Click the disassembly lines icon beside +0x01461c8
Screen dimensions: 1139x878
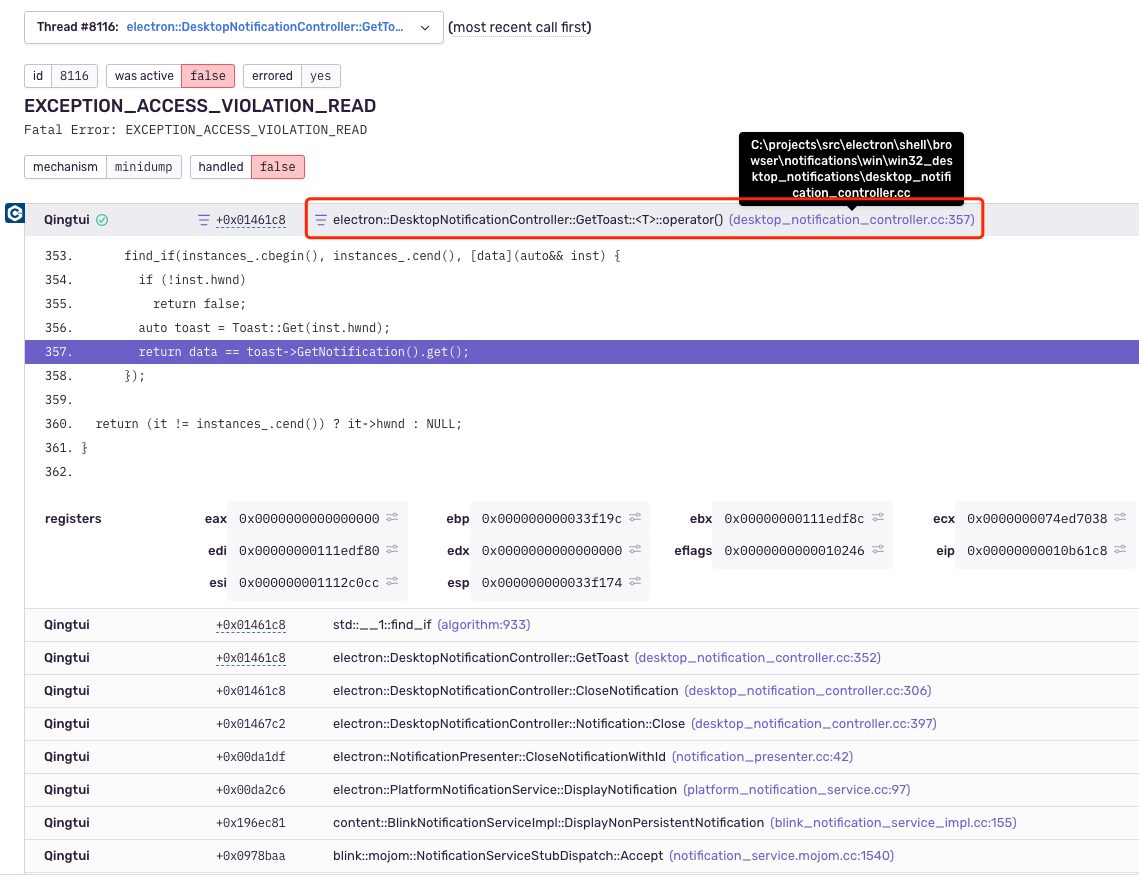[x=205, y=219]
